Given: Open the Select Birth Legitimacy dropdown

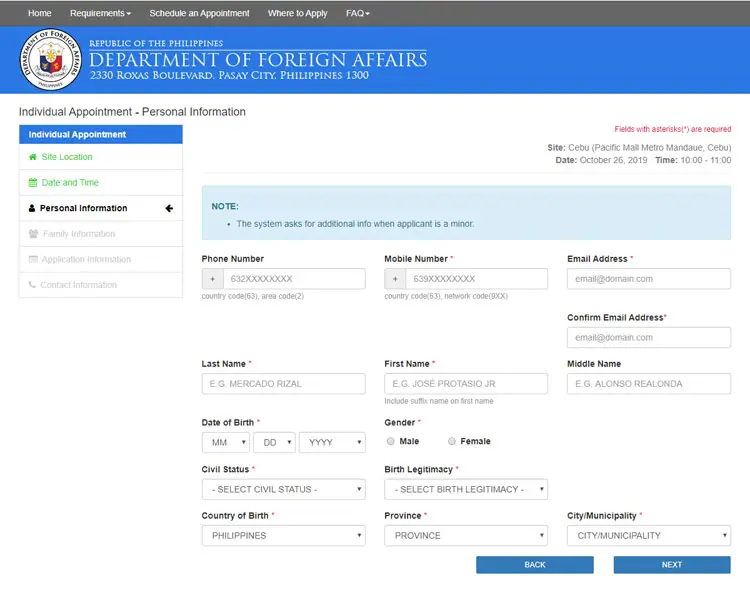Looking at the screenshot, I should (x=466, y=489).
